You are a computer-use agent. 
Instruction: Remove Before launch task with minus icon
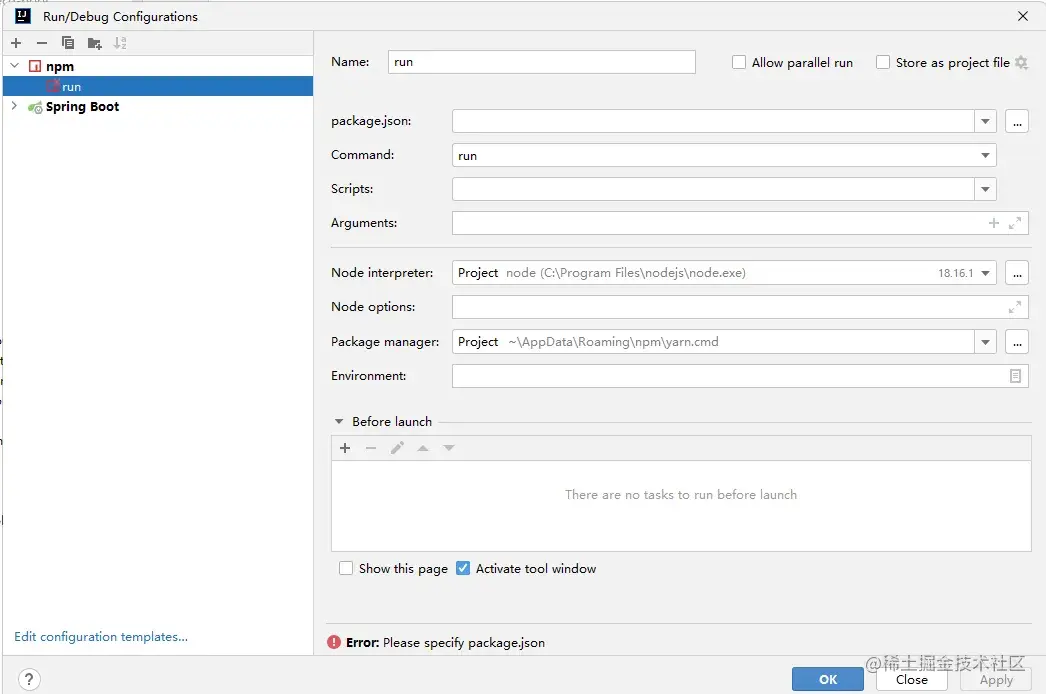tap(371, 448)
